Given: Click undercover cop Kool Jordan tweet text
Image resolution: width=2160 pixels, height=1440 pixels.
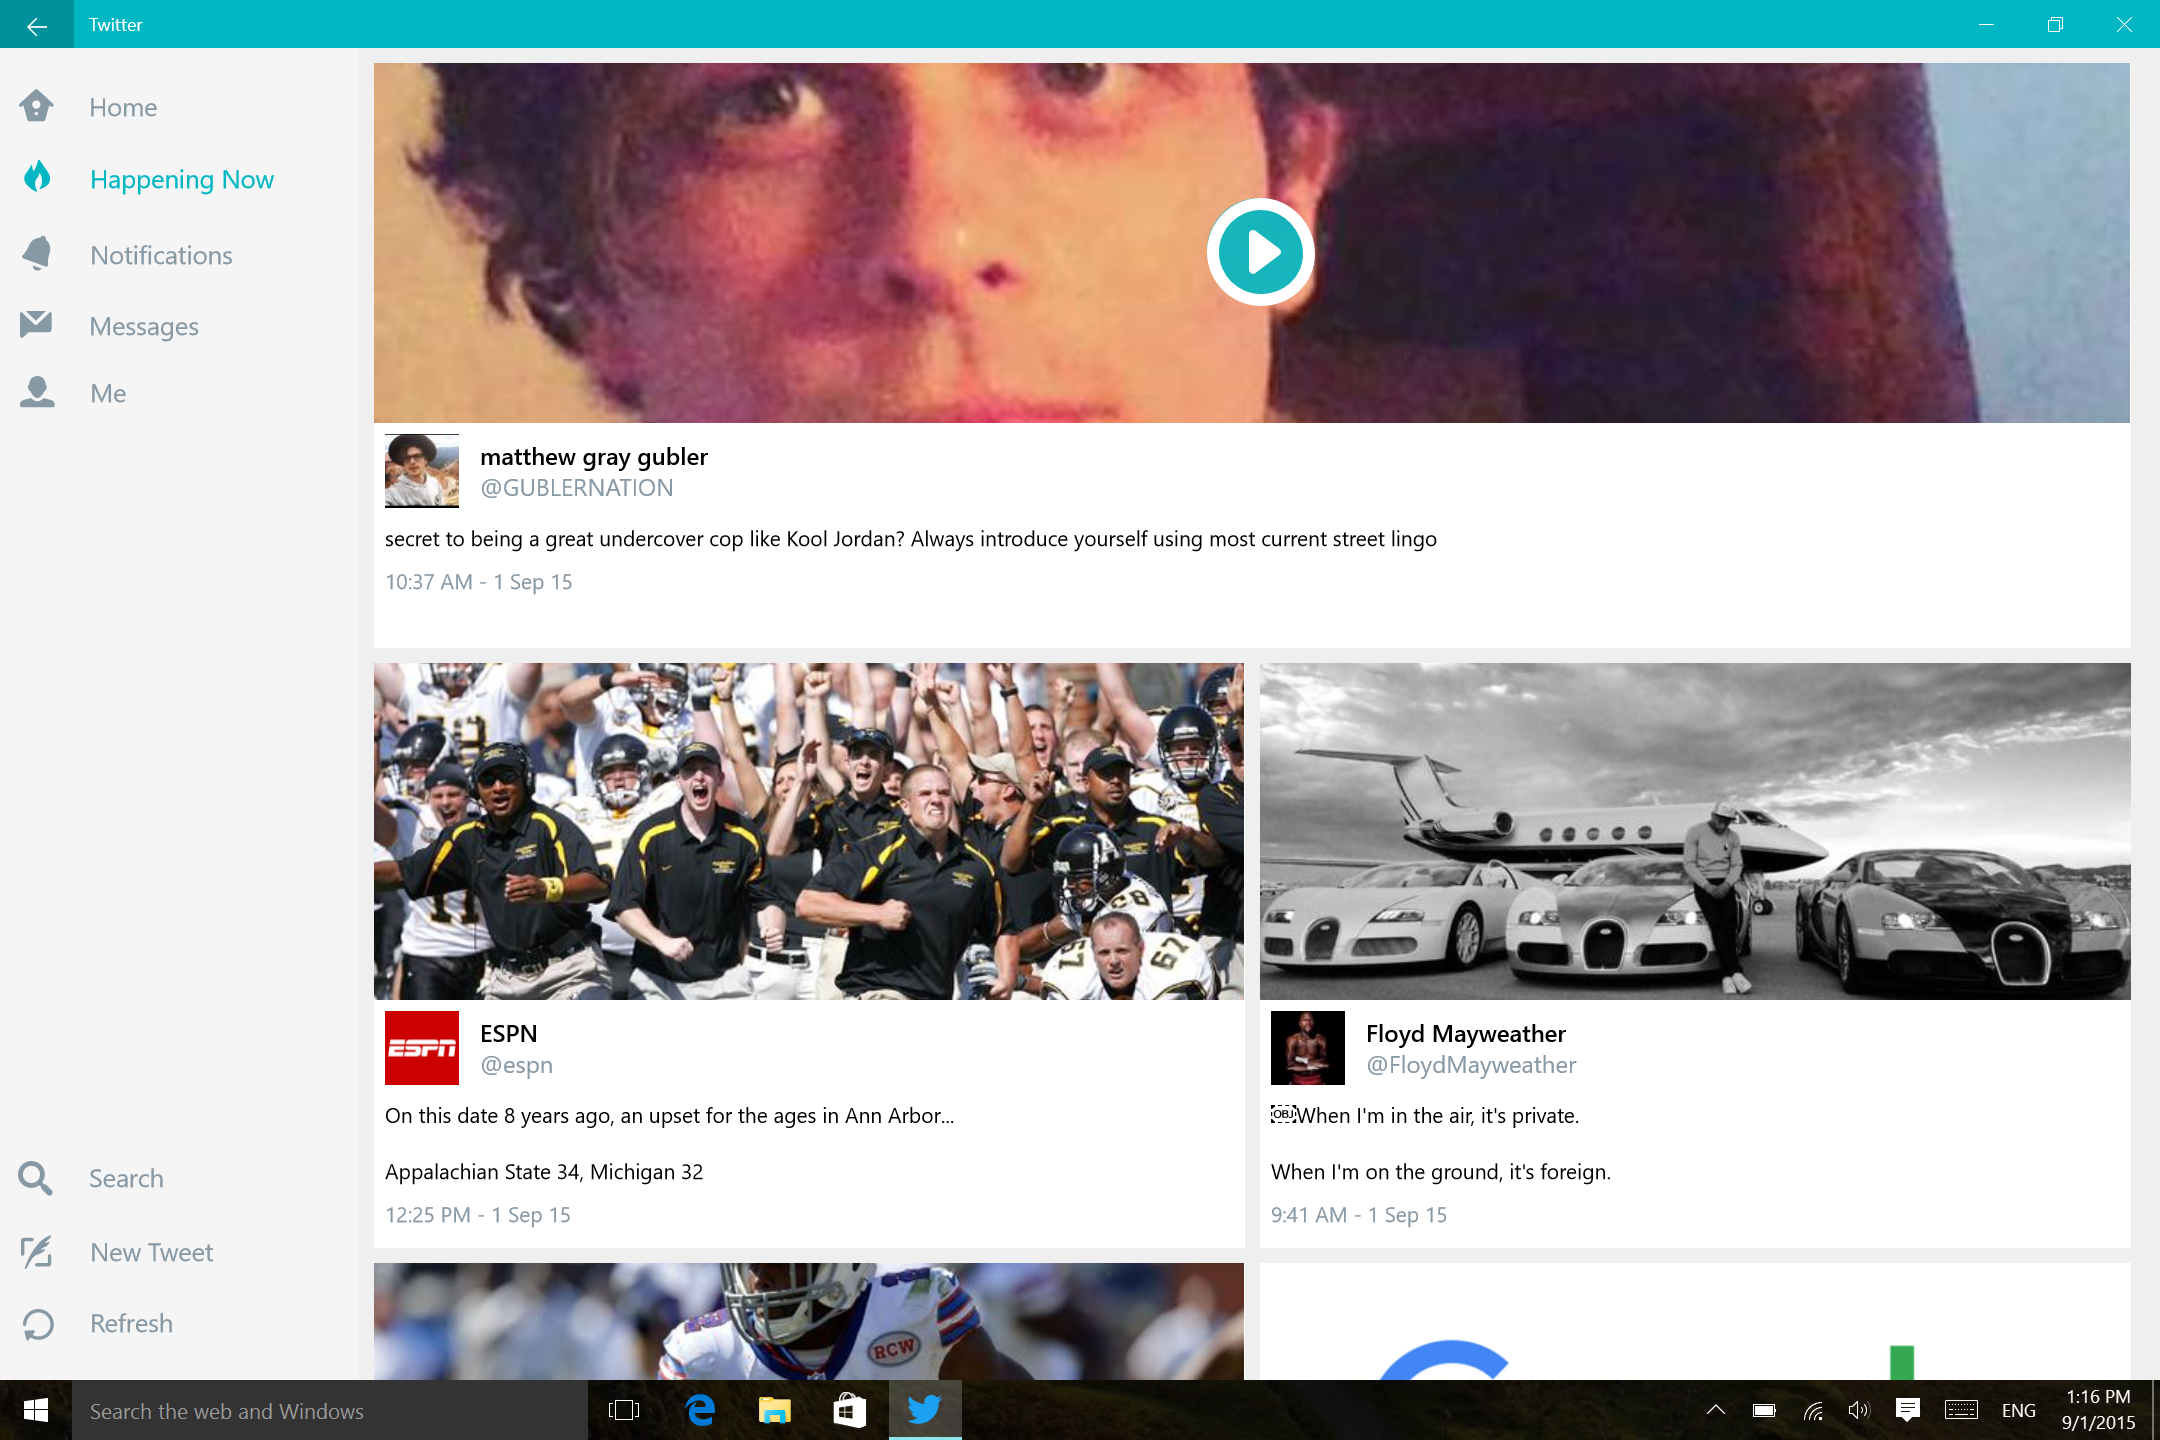Looking at the screenshot, I should pos(911,539).
